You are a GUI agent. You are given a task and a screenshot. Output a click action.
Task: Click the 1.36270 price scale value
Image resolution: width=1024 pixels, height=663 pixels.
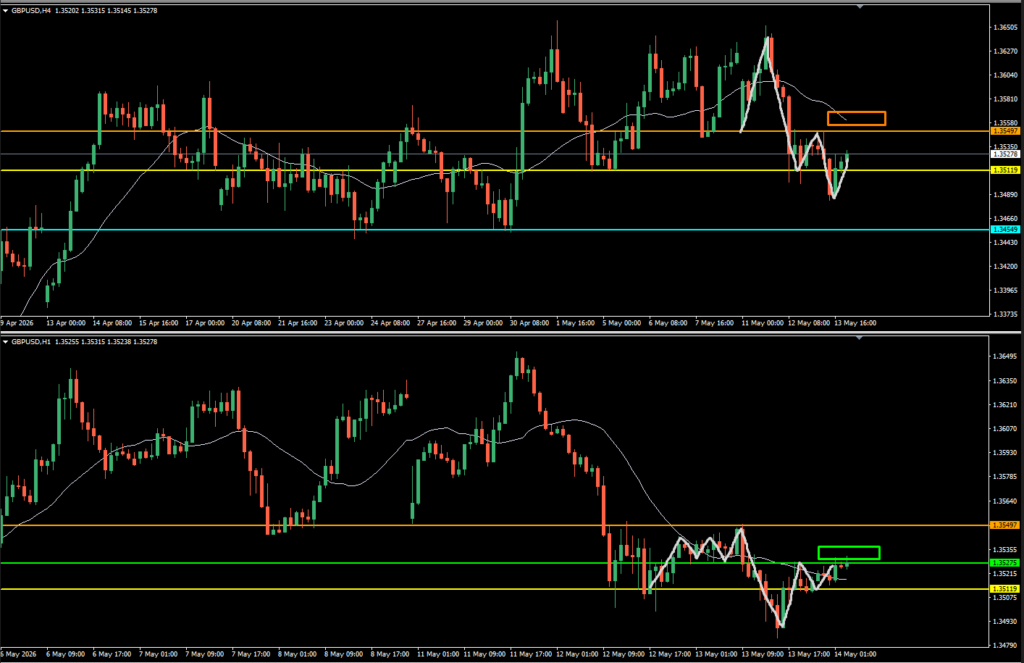point(1006,51)
